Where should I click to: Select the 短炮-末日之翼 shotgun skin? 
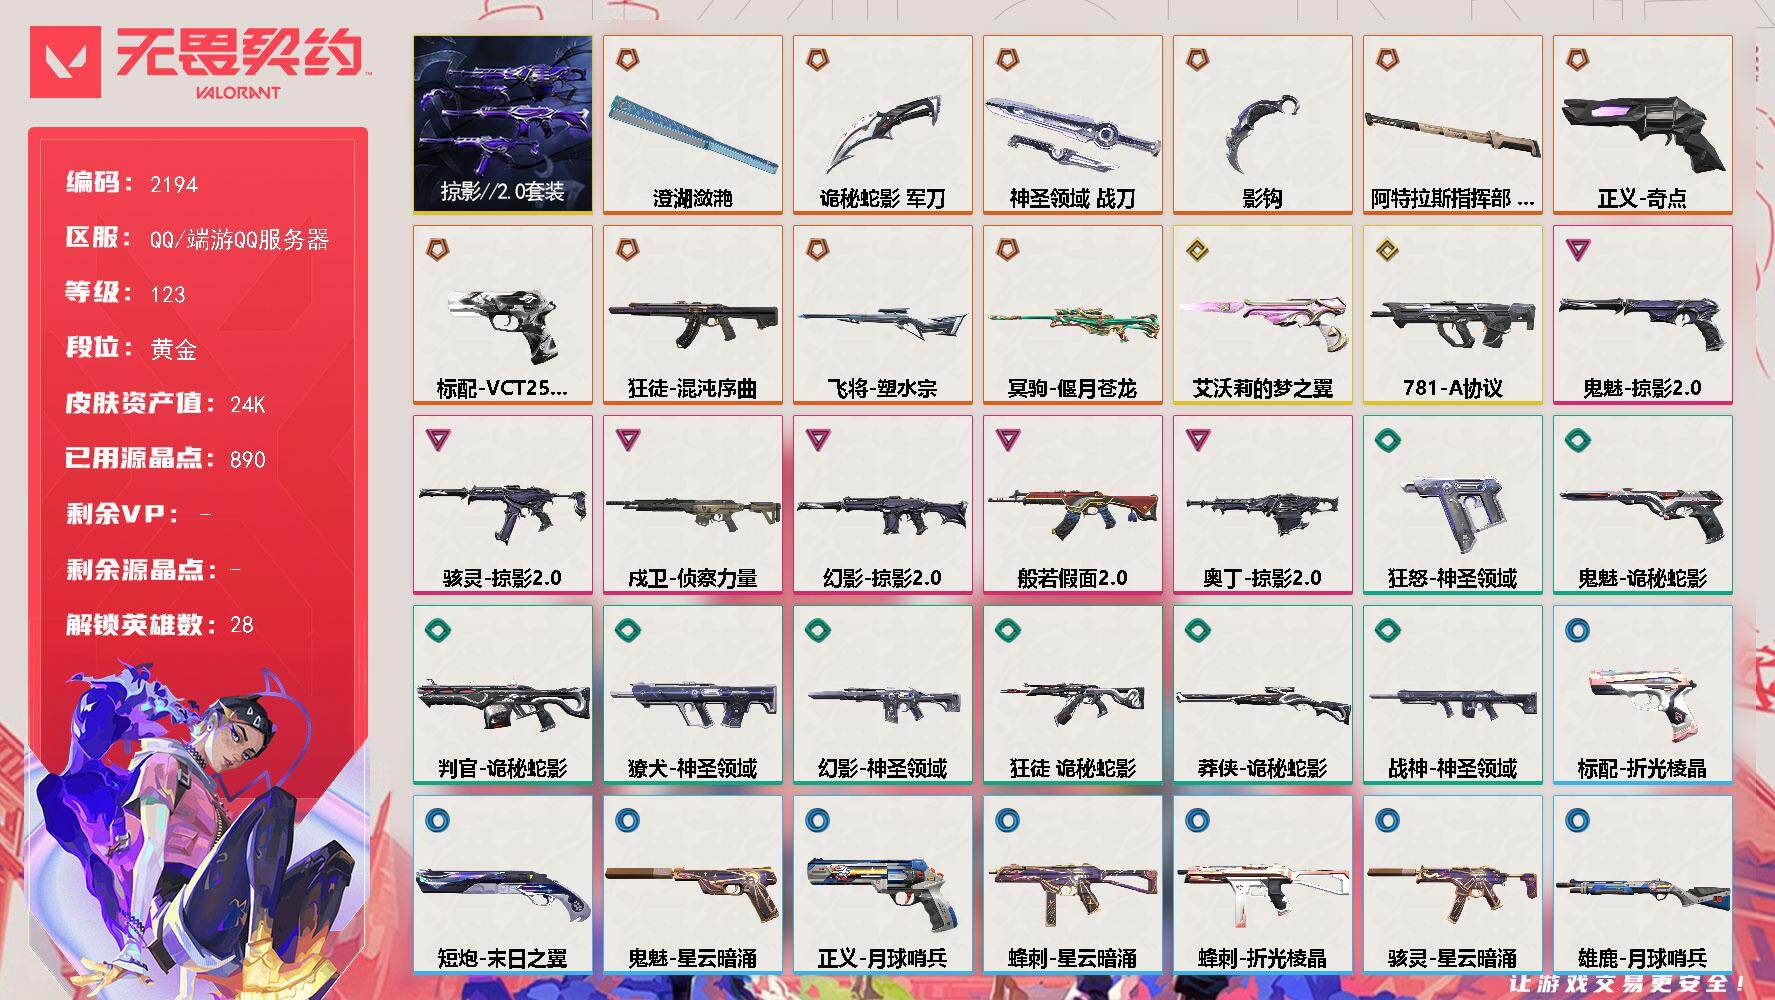click(x=503, y=884)
